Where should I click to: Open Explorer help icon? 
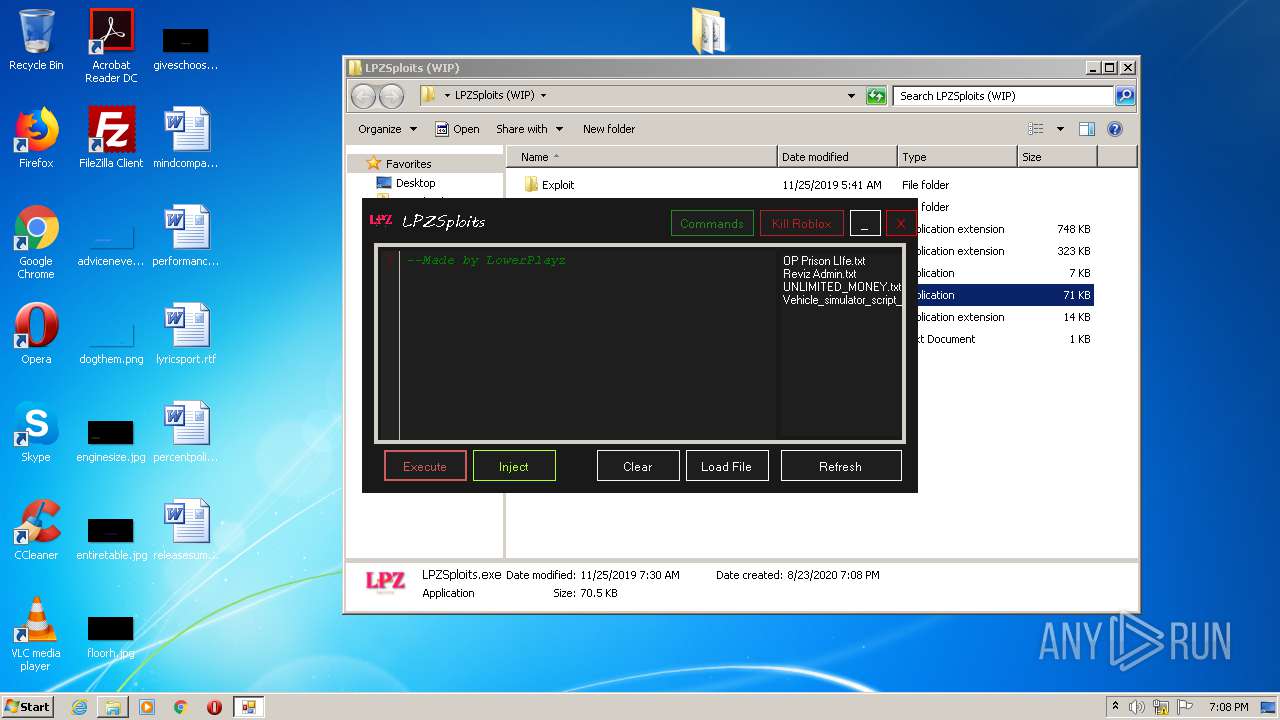pyautogui.click(x=1115, y=129)
